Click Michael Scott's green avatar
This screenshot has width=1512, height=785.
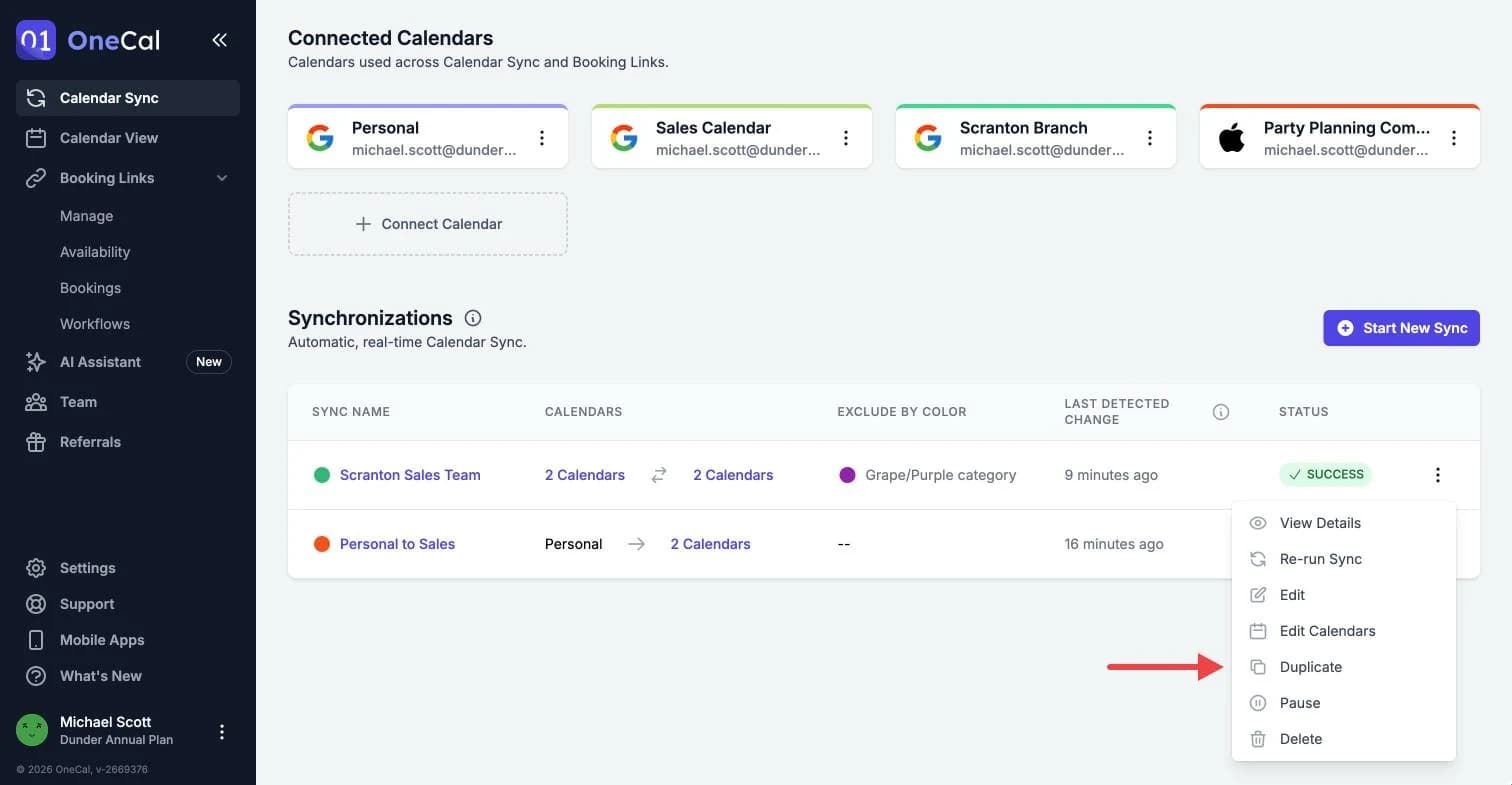tap(32, 731)
